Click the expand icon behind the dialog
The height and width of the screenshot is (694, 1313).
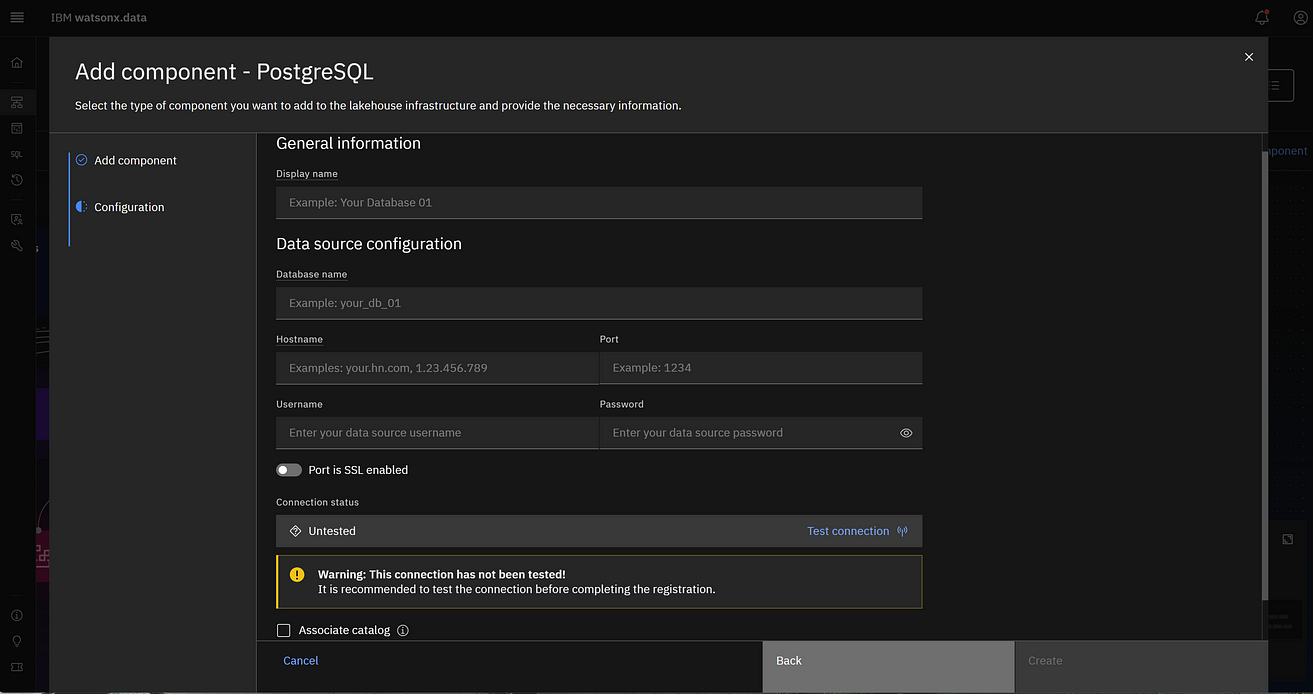[x=1288, y=539]
